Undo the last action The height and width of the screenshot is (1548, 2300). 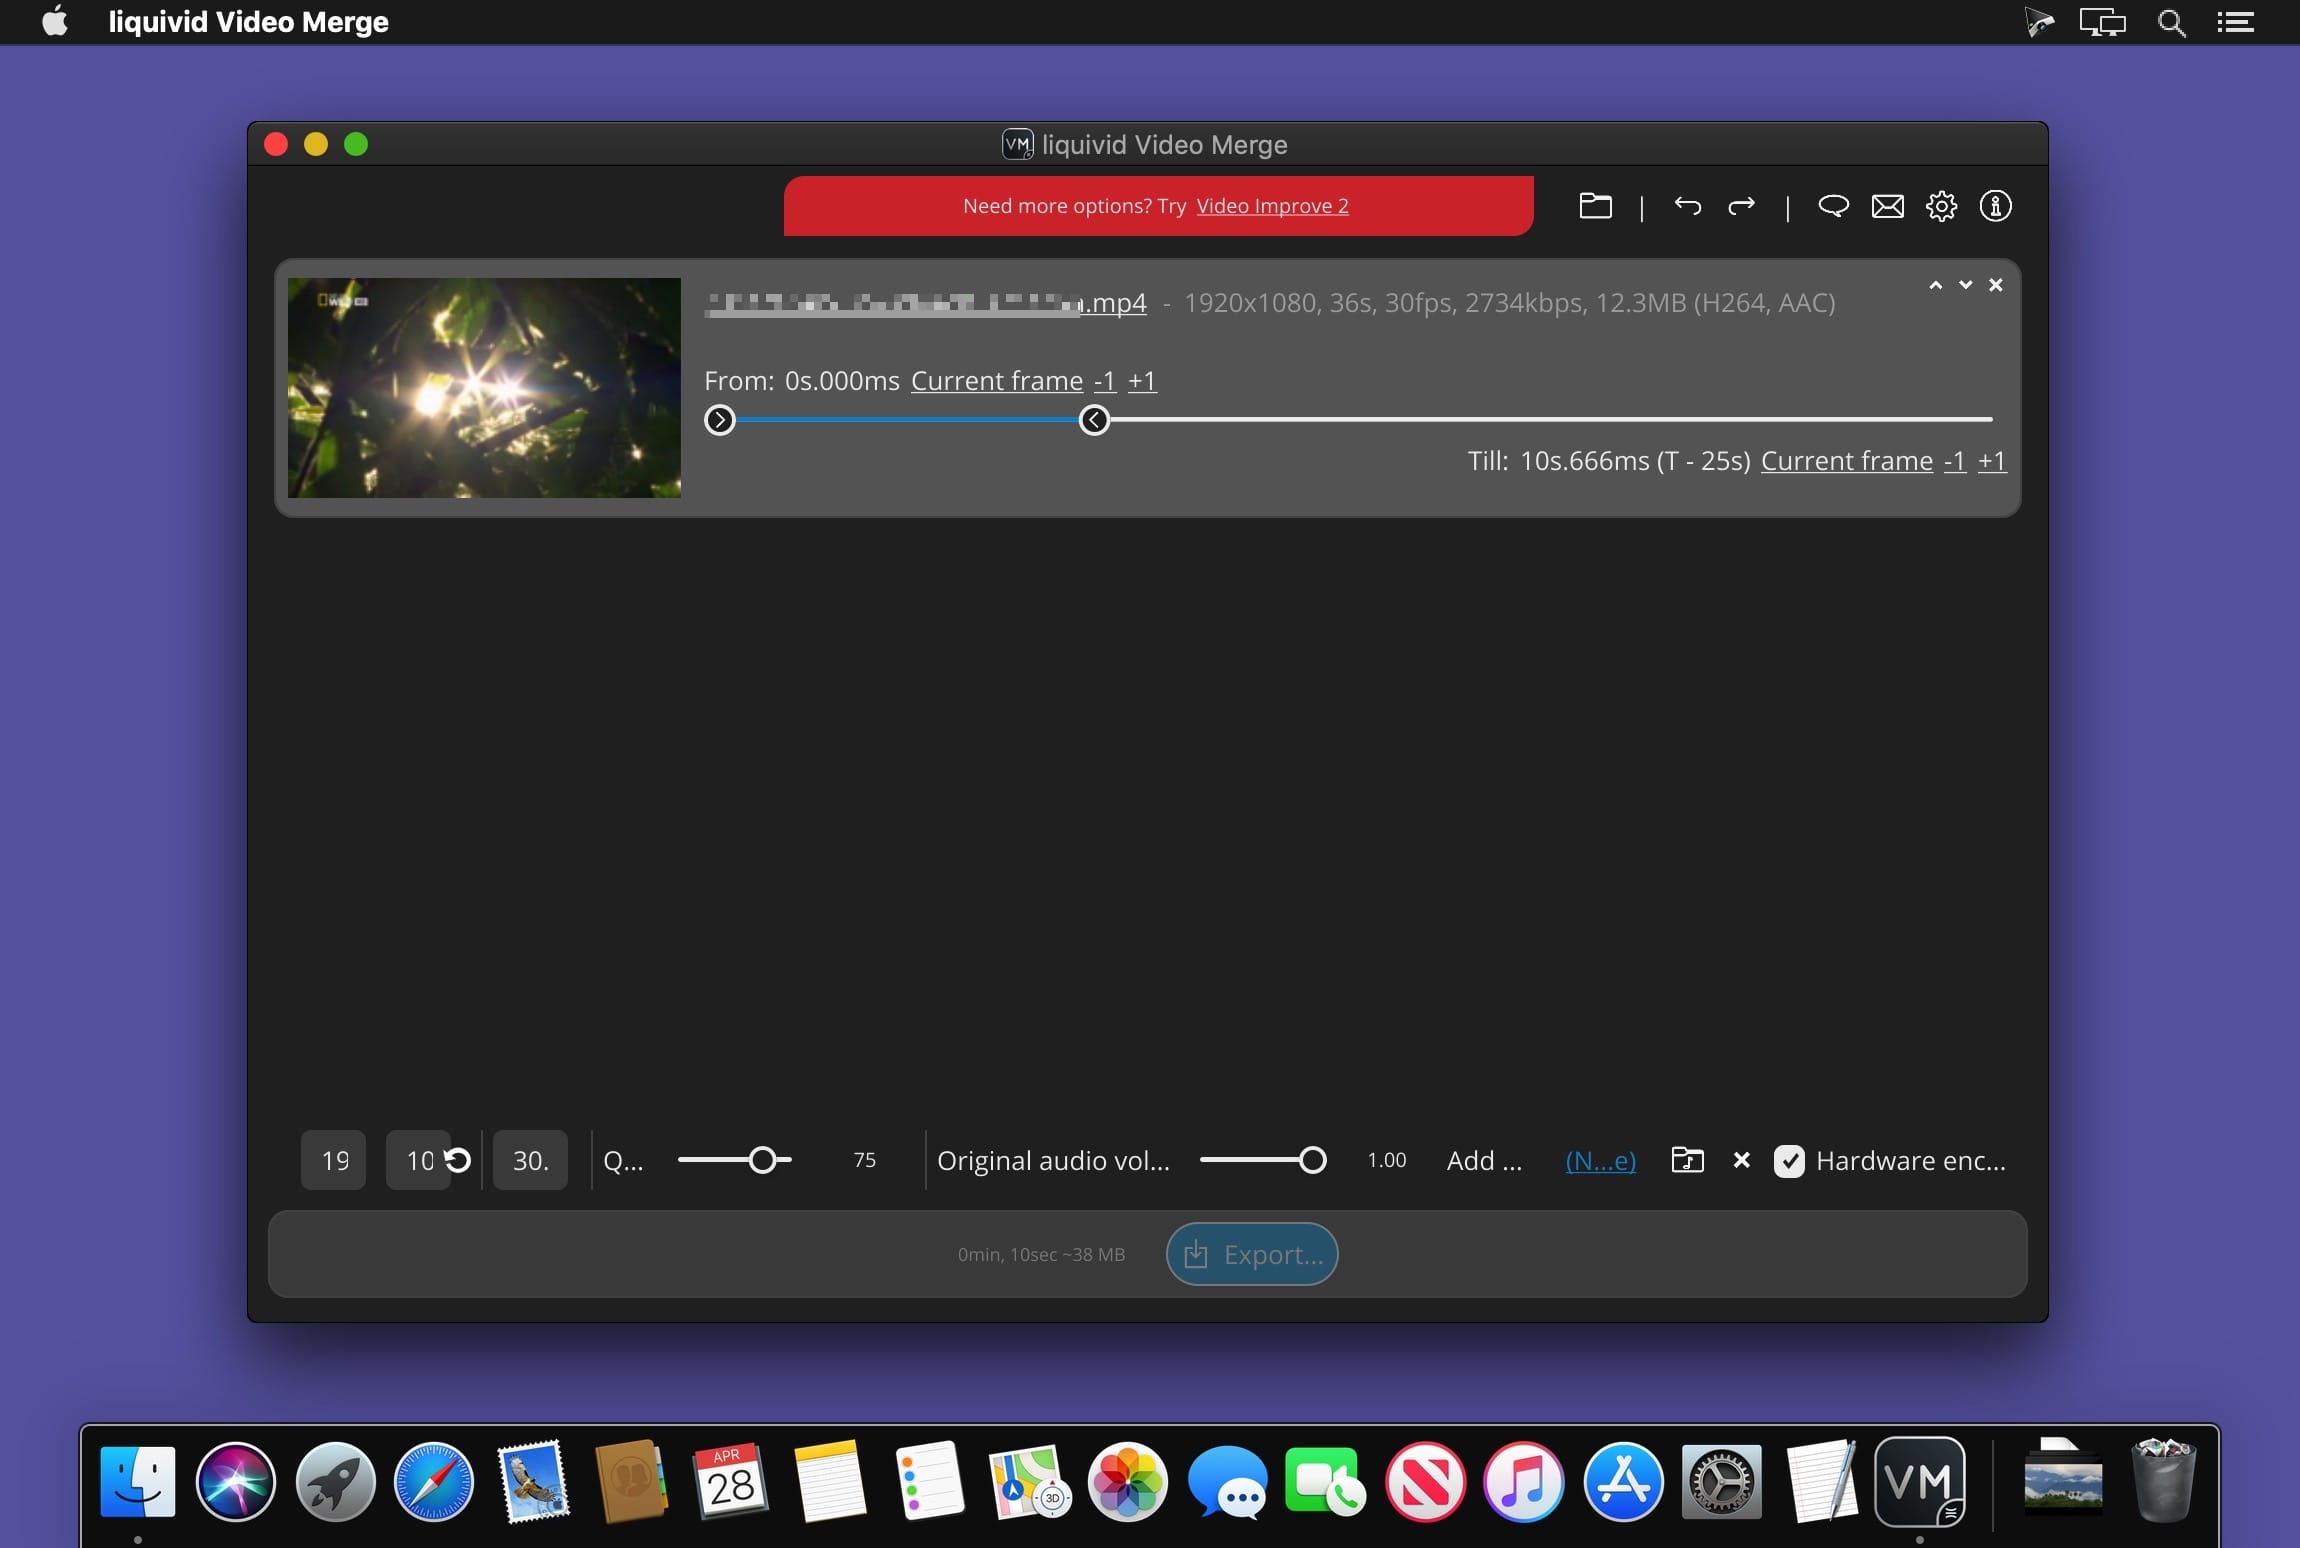[x=1687, y=206]
